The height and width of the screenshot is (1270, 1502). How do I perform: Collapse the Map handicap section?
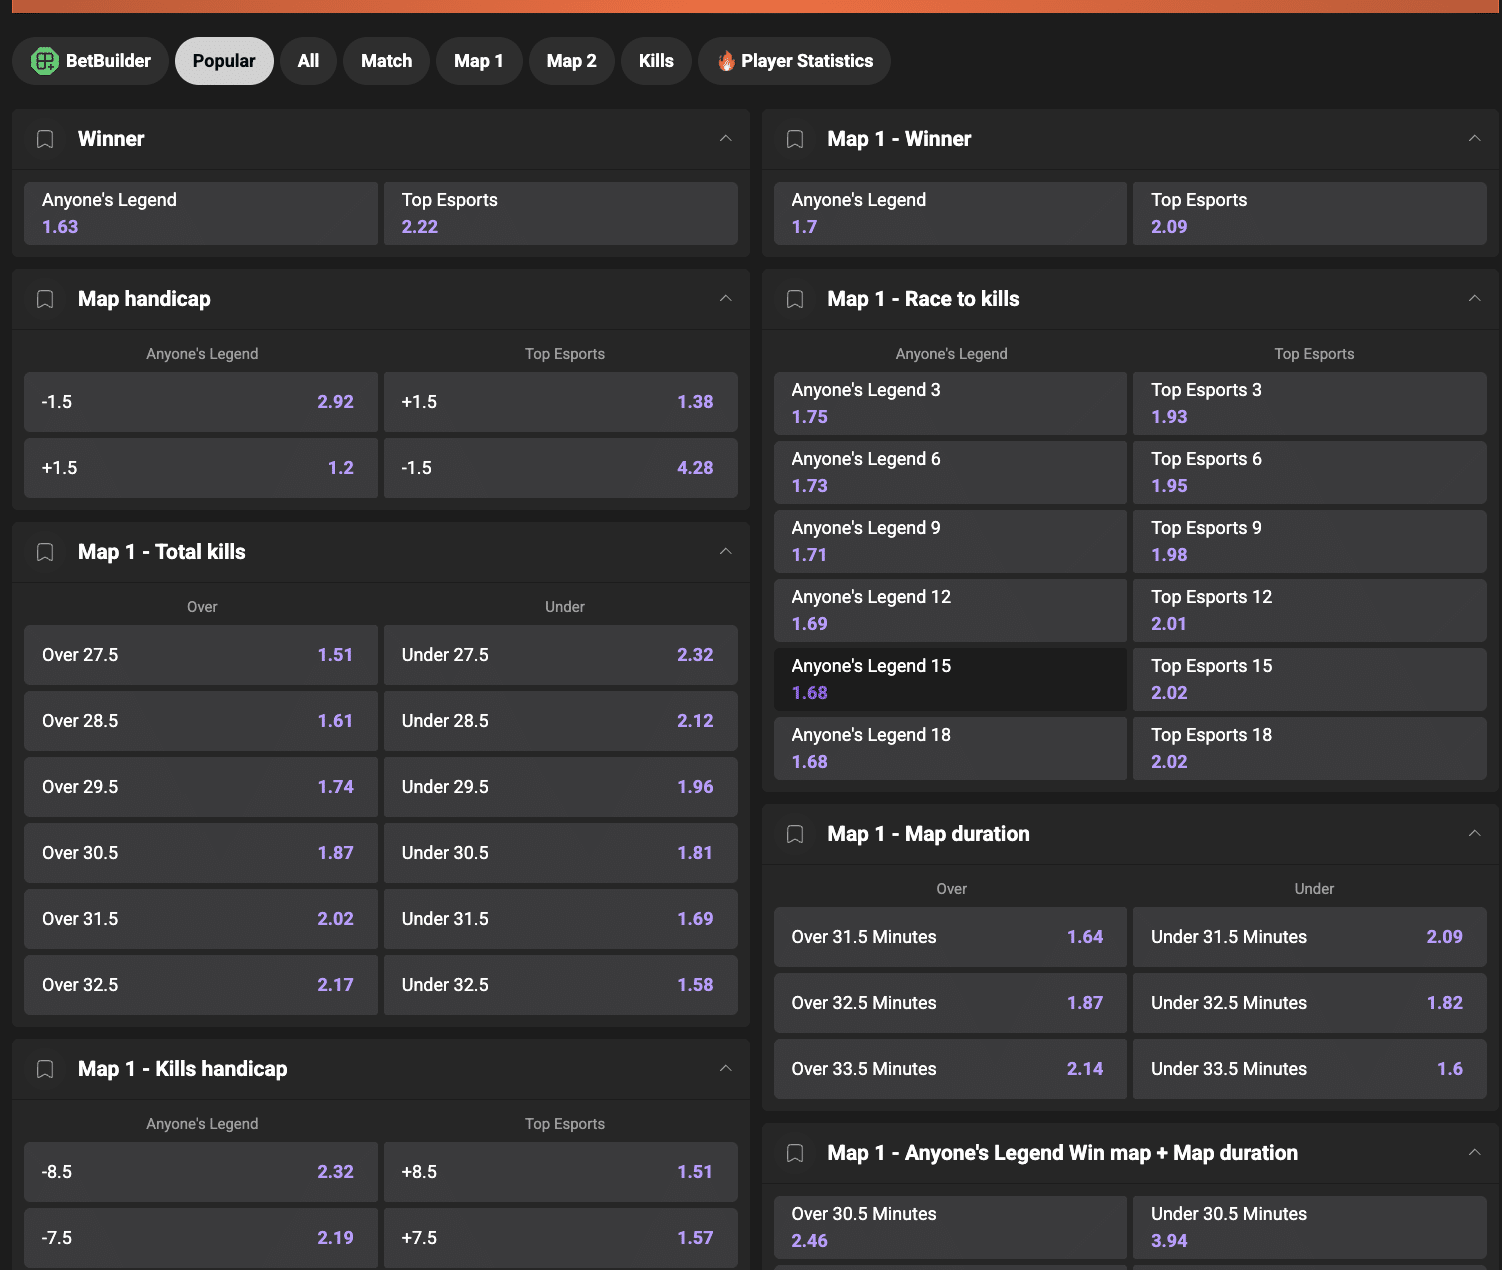point(726,299)
